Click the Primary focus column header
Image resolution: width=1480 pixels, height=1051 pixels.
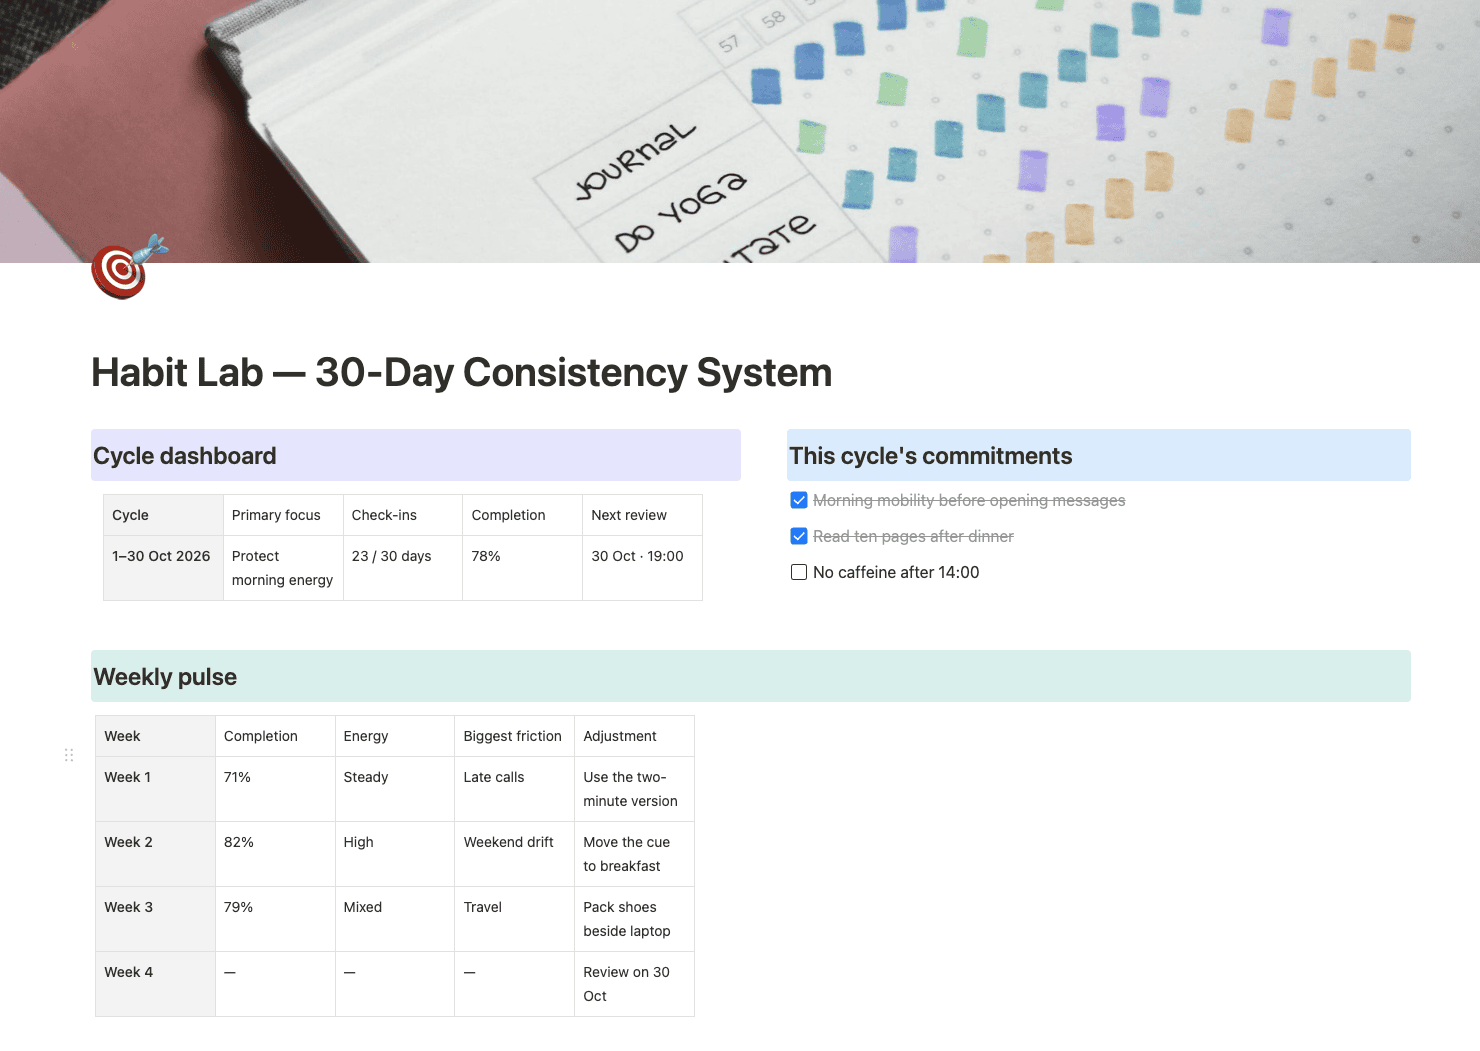tap(283, 515)
